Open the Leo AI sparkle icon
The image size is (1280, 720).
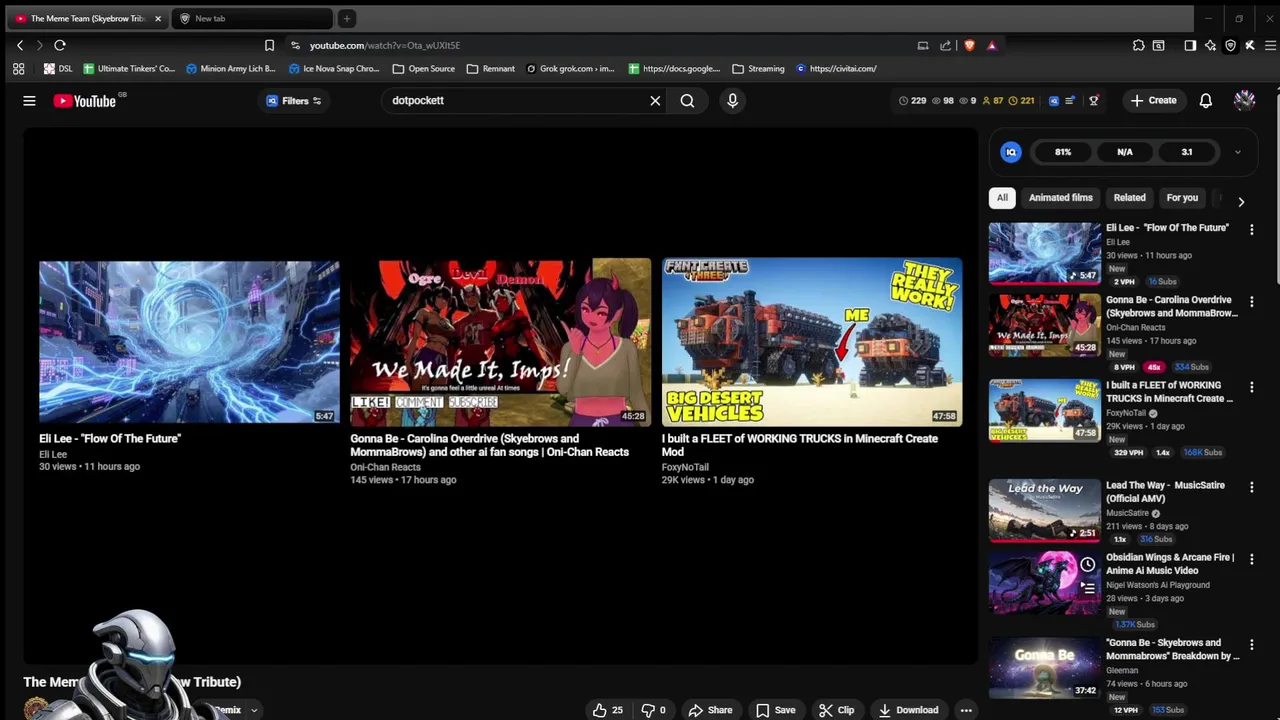(1210, 45)
